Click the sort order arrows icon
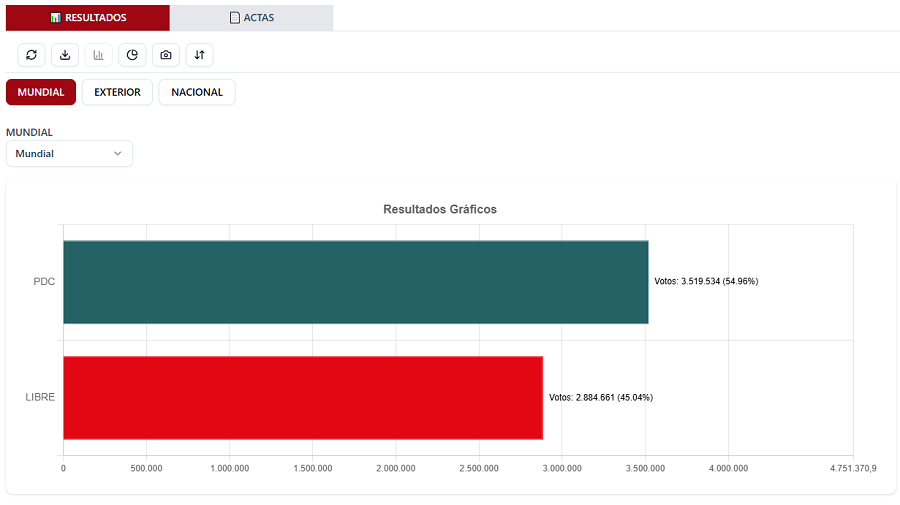 [199, 55]
